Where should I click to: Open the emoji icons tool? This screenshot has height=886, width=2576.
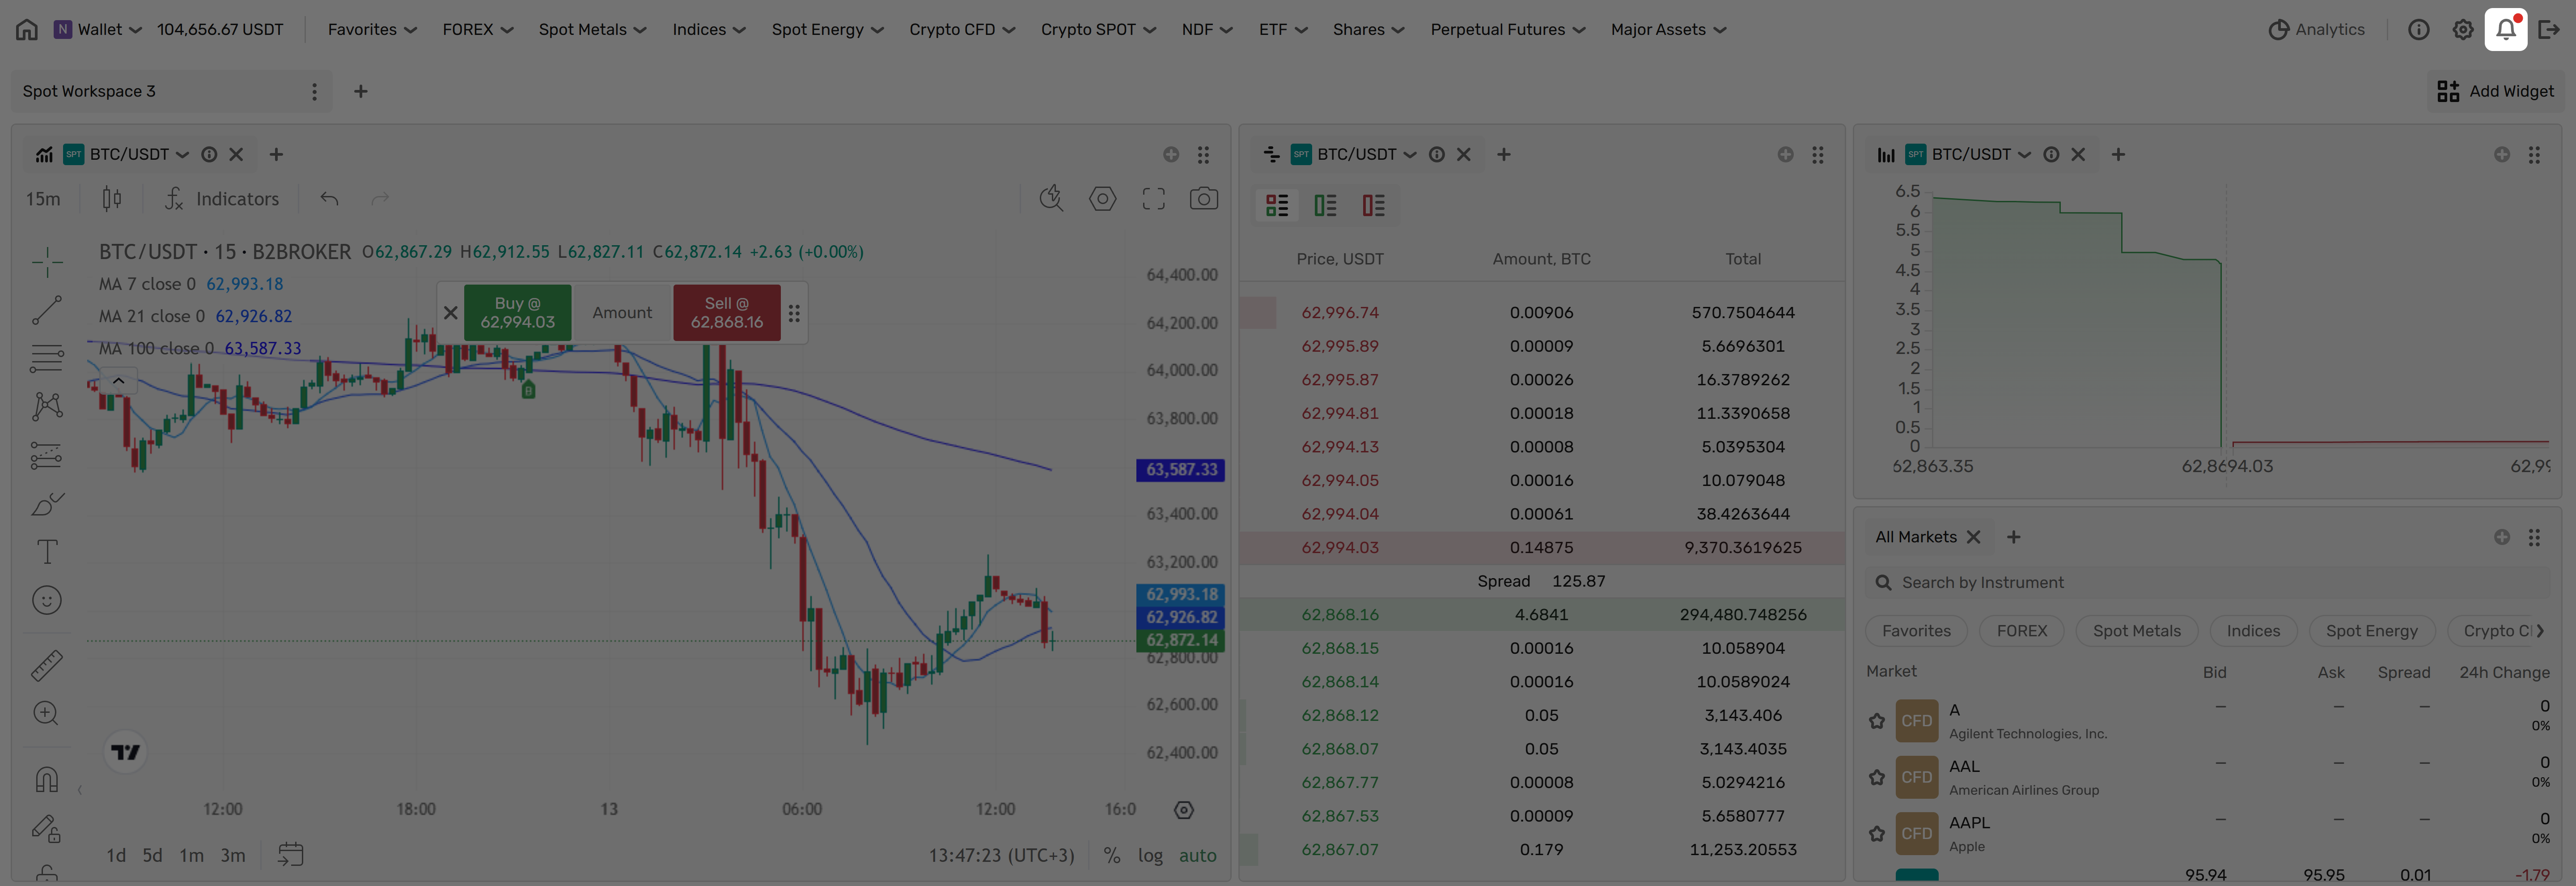coord(47,599)
